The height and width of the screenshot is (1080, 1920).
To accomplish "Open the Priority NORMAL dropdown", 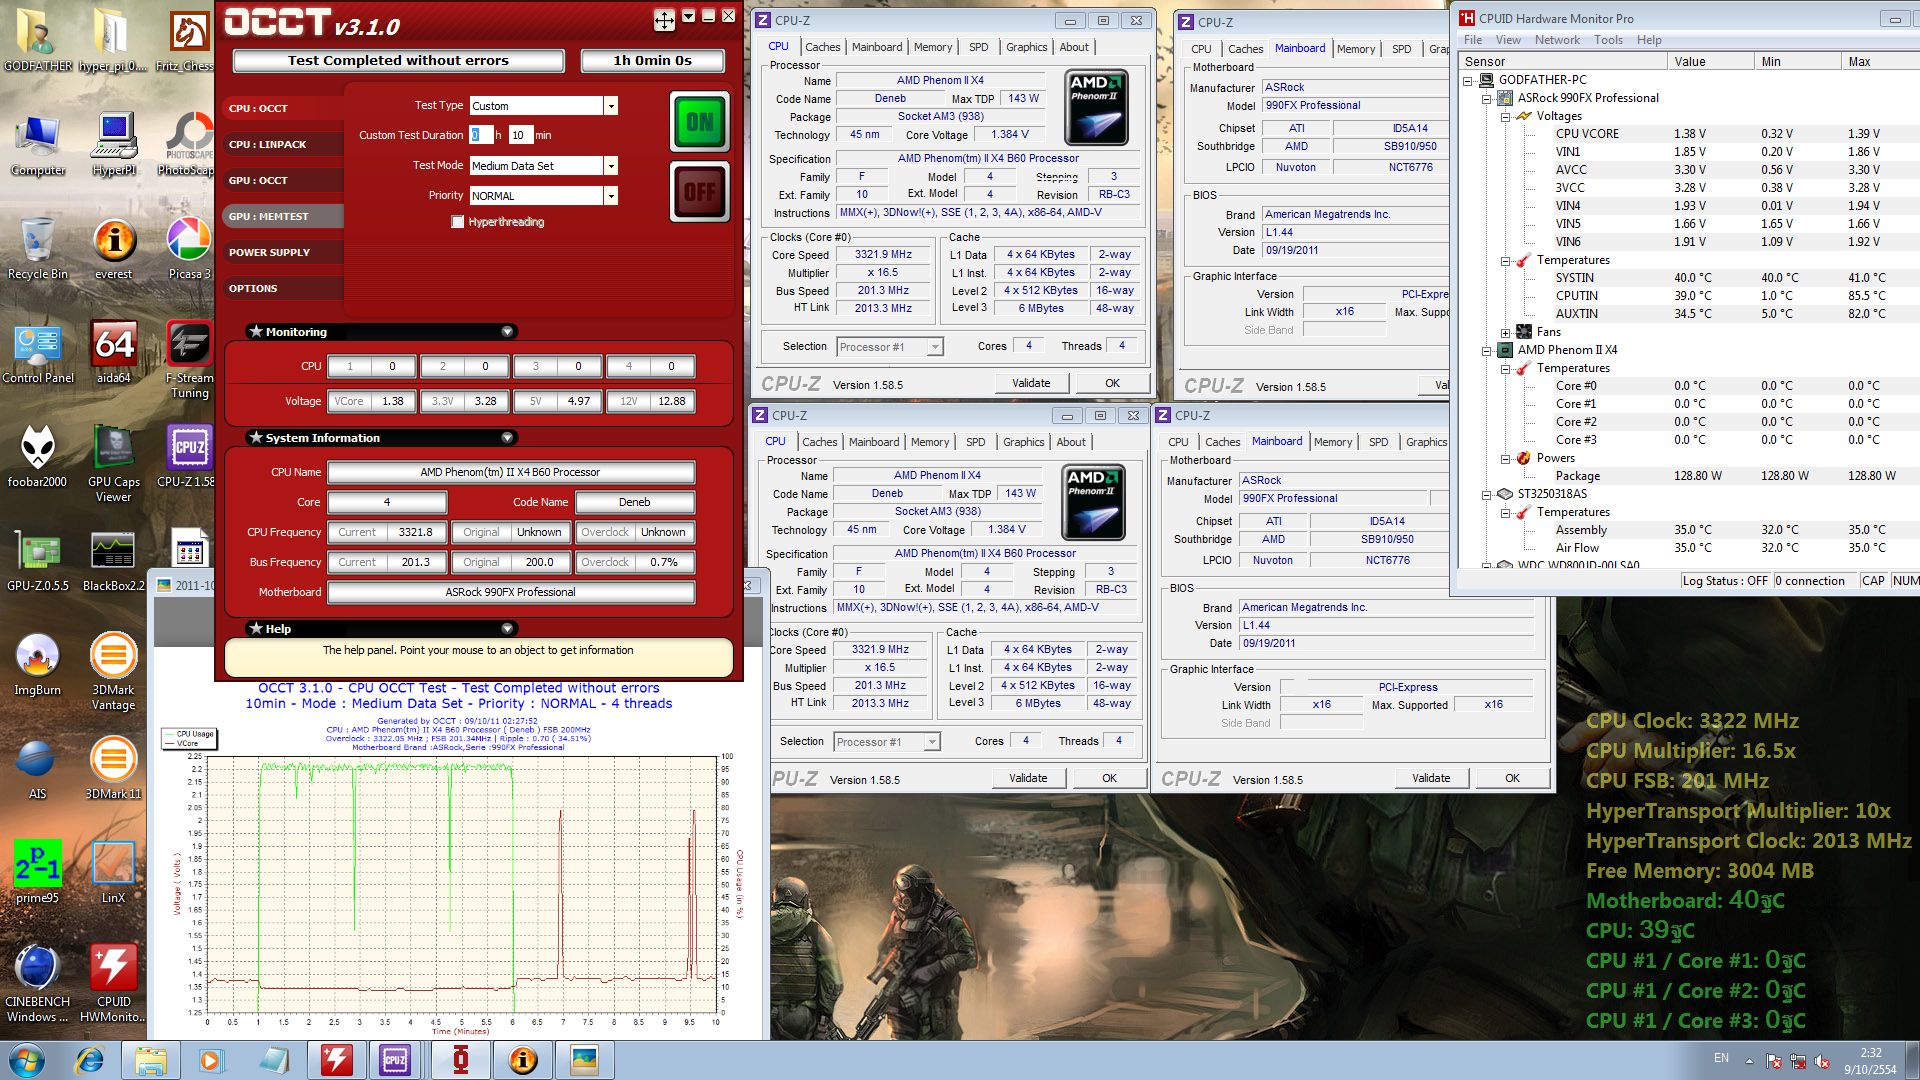I will [610, 196].
